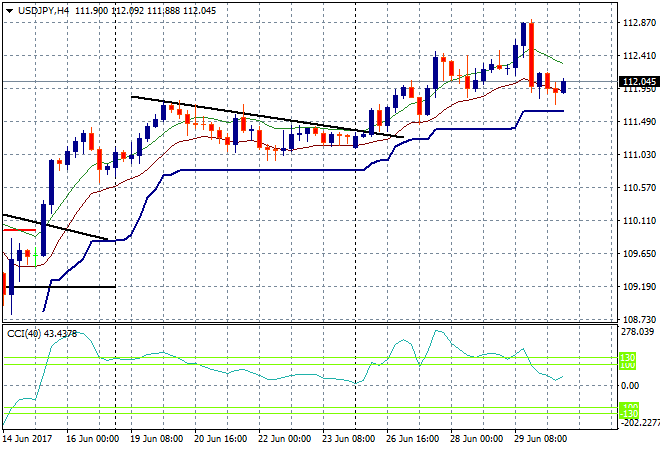Select the 22 Jun 00:00 time label

285,439
